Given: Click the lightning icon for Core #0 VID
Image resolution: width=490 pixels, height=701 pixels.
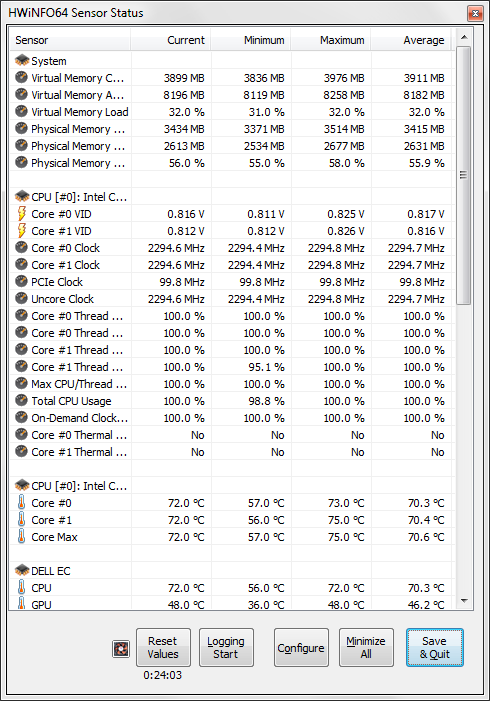Looking at the screenshot, I should click(21, 214).
